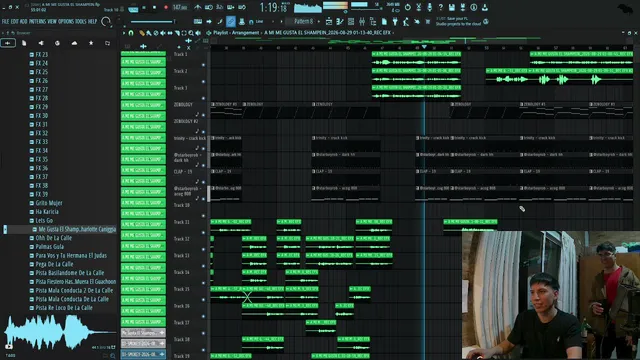Select the playlist select tool
Image resolution: width=640 pixels, height=360 pixels.
tap(184, 33)
